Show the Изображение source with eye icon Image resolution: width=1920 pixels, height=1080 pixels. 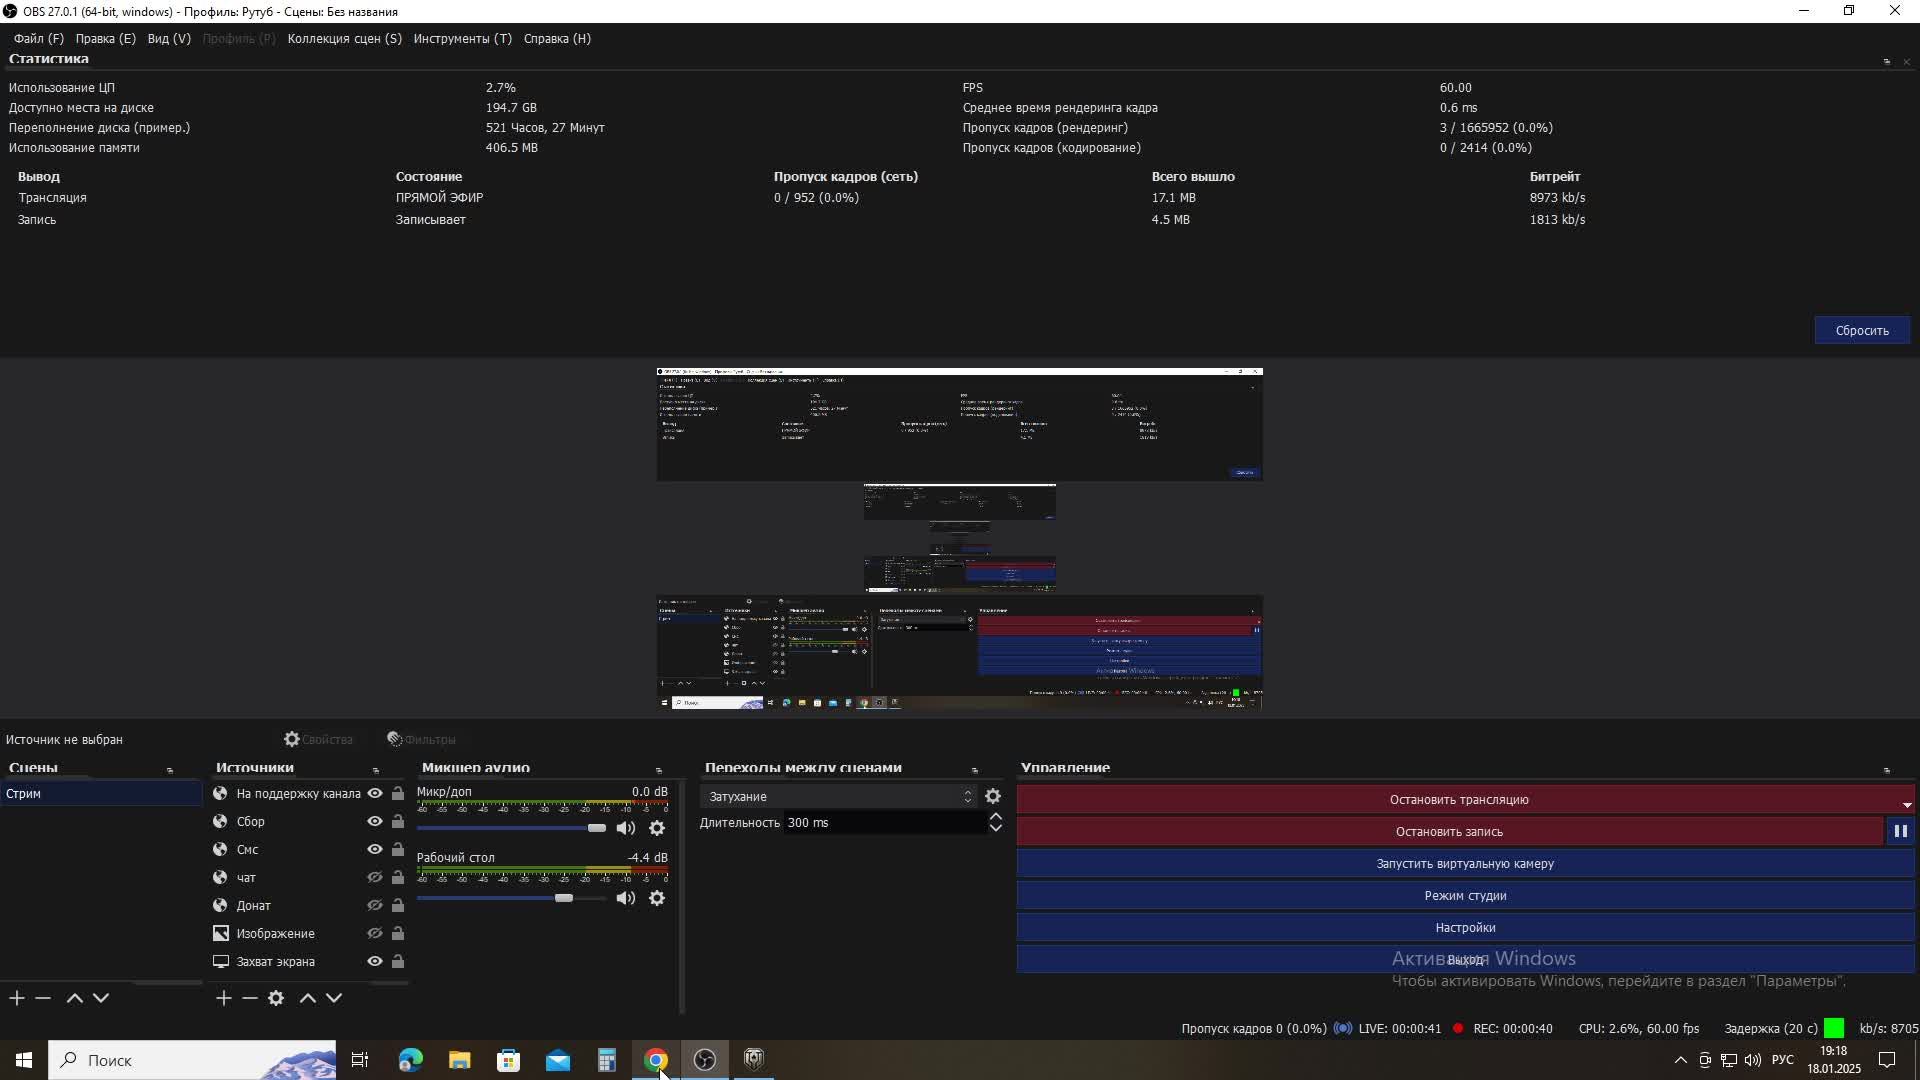[x=375, y=933]
